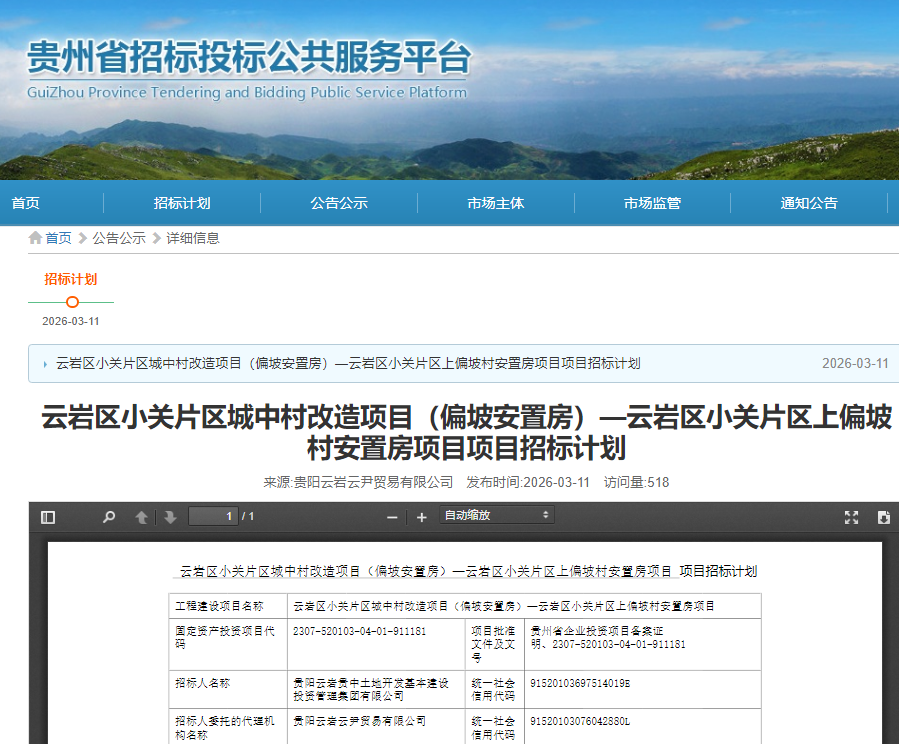Image resolution: width=899 pixels, height=744 pixels.
Task: Go to the next page with down arrow
Action: [168, 517]
